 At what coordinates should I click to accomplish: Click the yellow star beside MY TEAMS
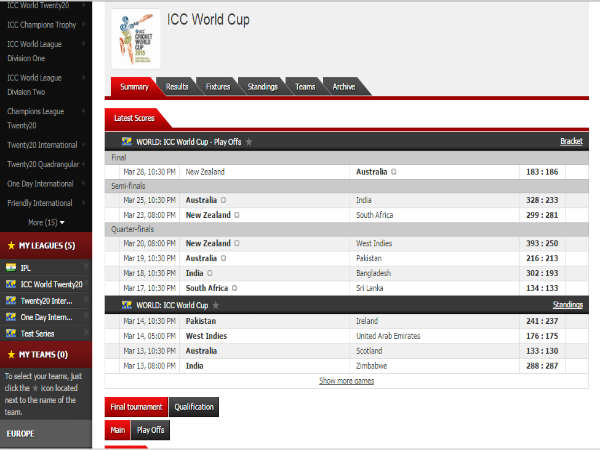coord(11,354)
